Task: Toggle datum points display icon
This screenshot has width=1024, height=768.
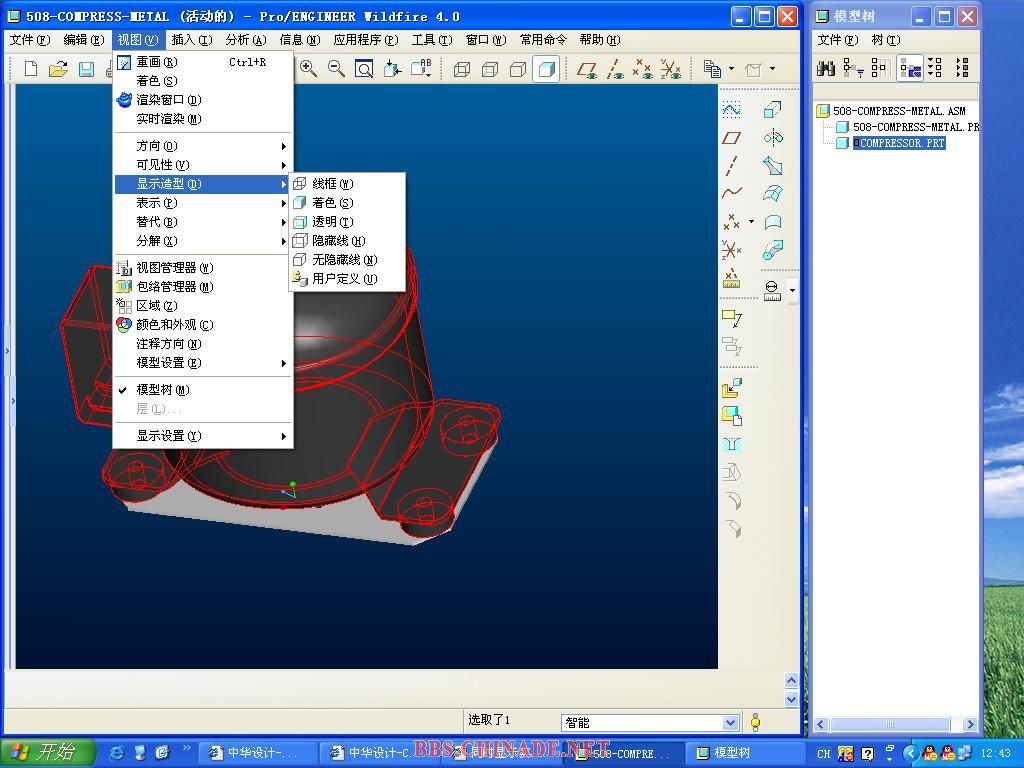Action: pos(643,69)
